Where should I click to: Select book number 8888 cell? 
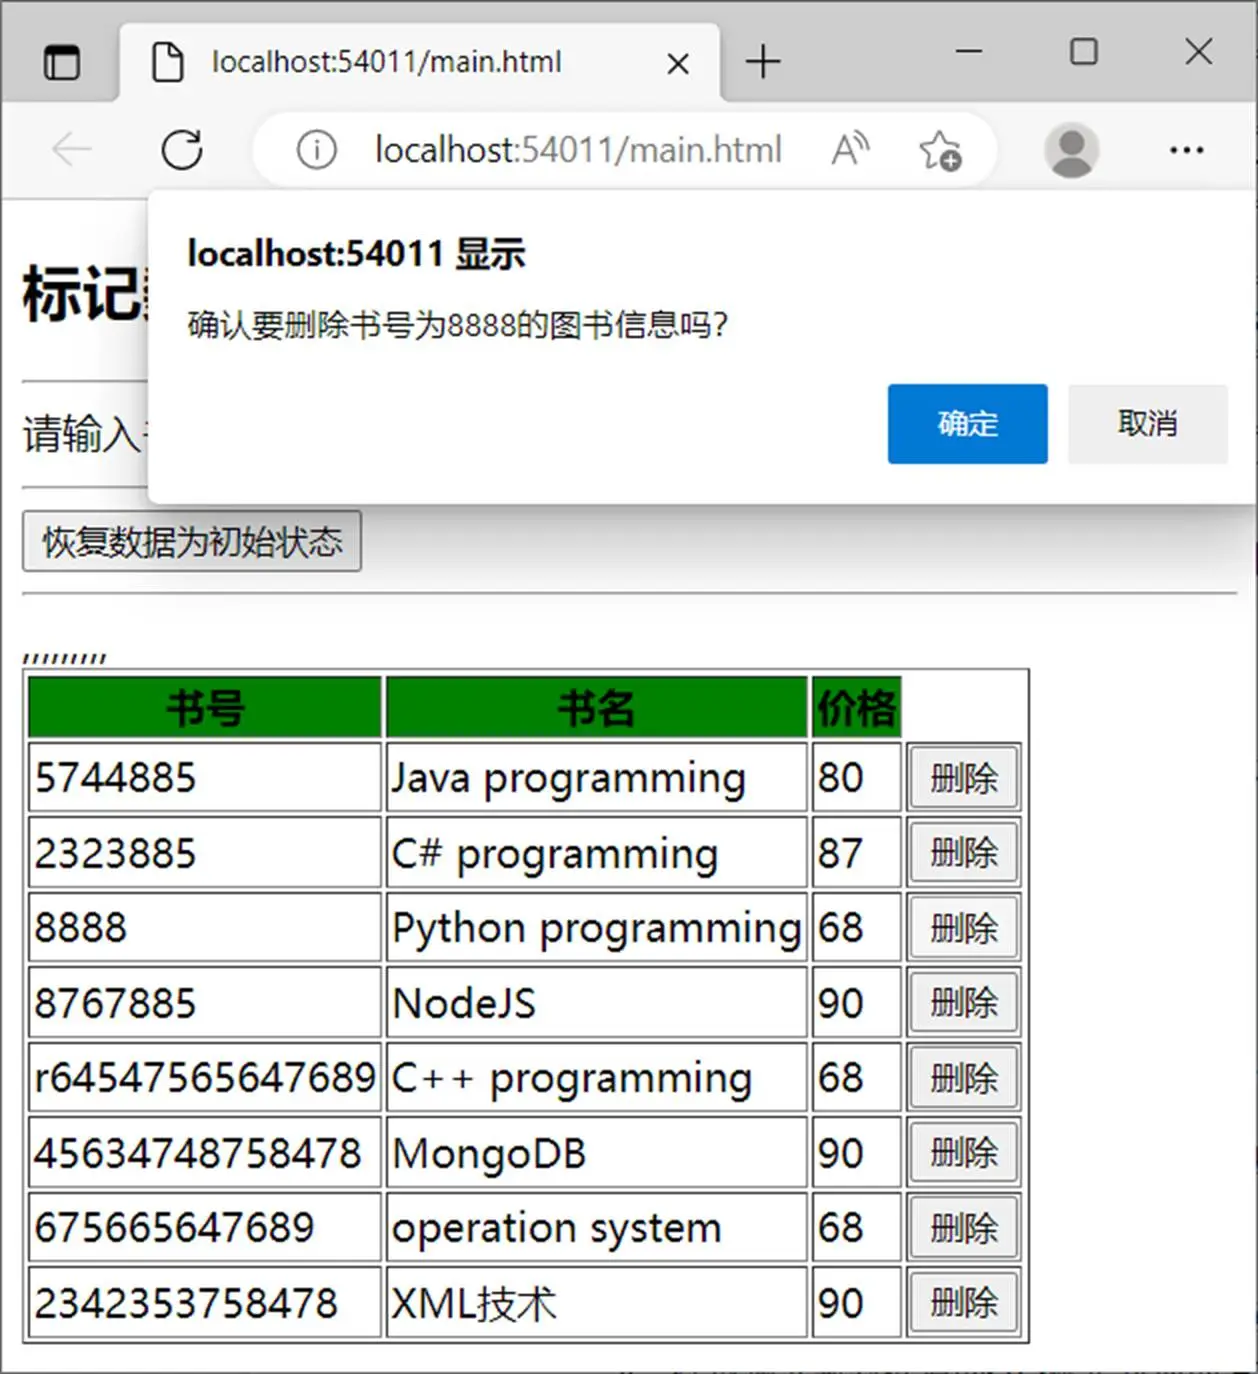pyautogui.click(x=205, y=927)
